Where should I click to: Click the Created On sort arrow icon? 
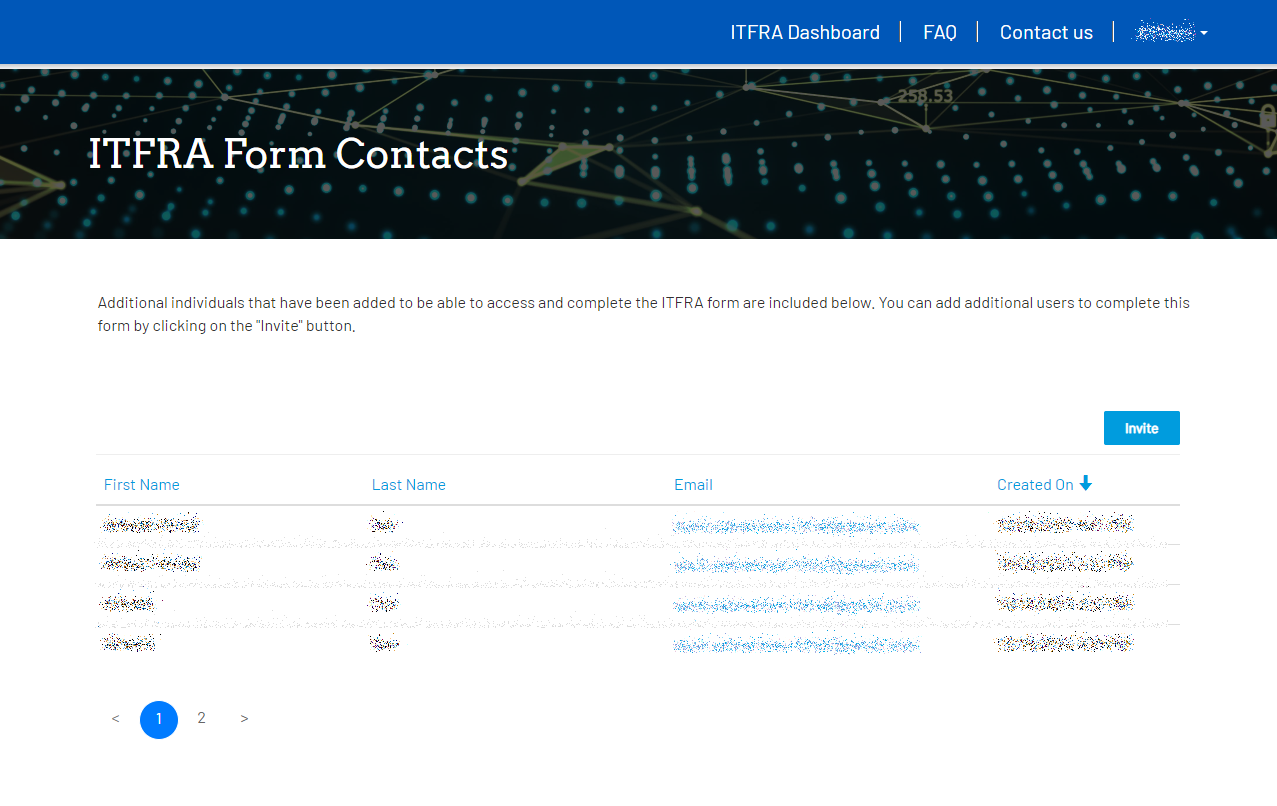[1086, 484]
